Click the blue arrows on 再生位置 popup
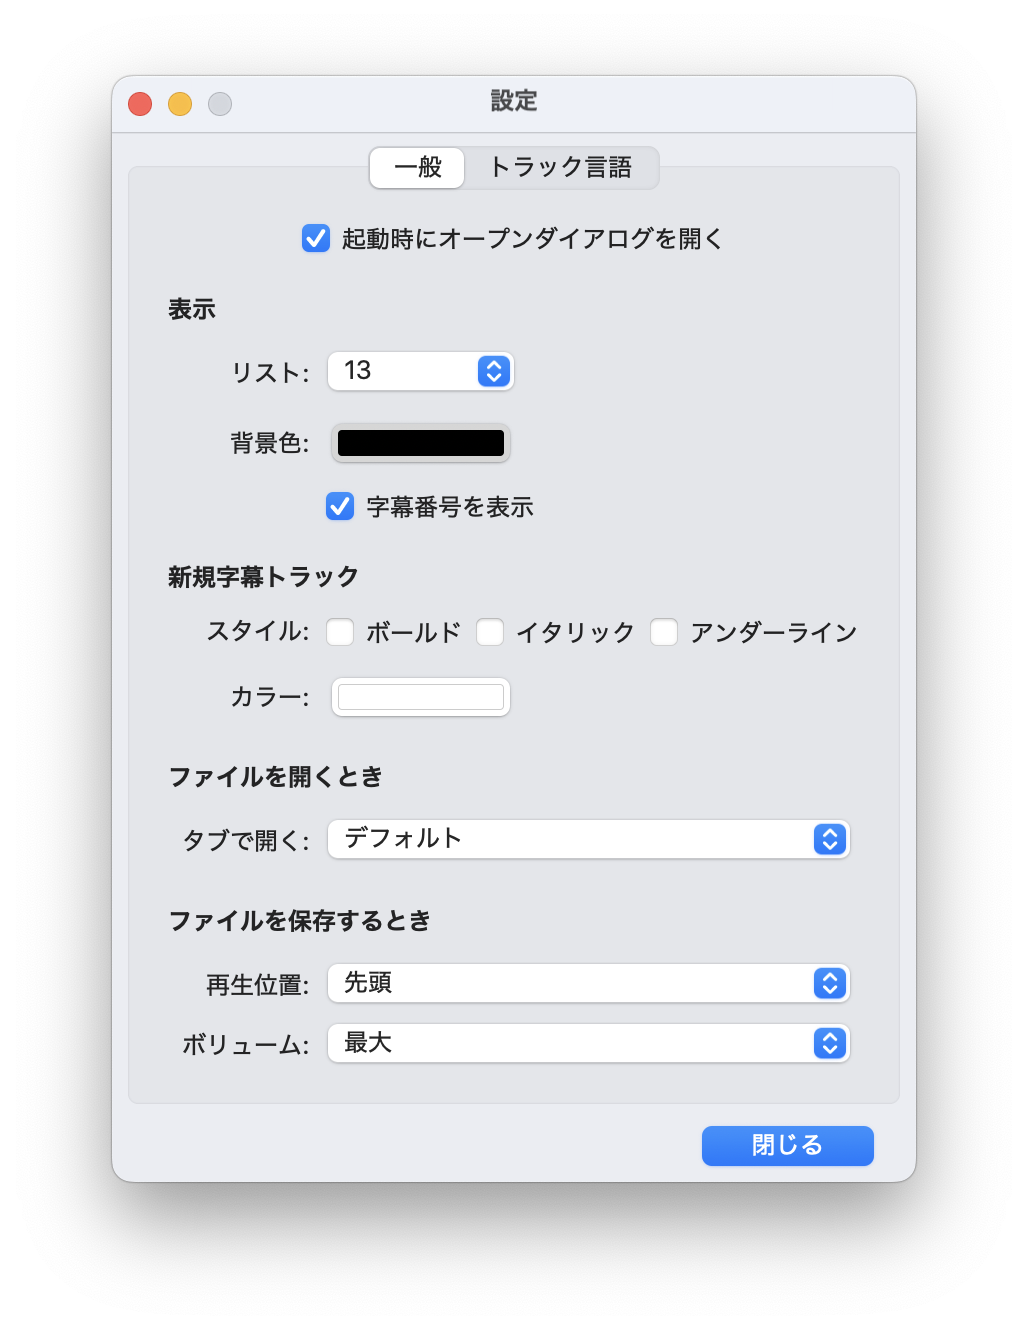Image resolution: width=1028 pixels, height=1330 pixels. 830,983
